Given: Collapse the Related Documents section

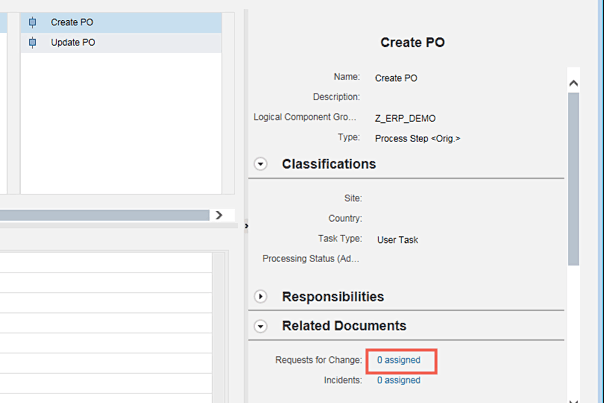Looking at the screenshot, I should tap(261, 326).
